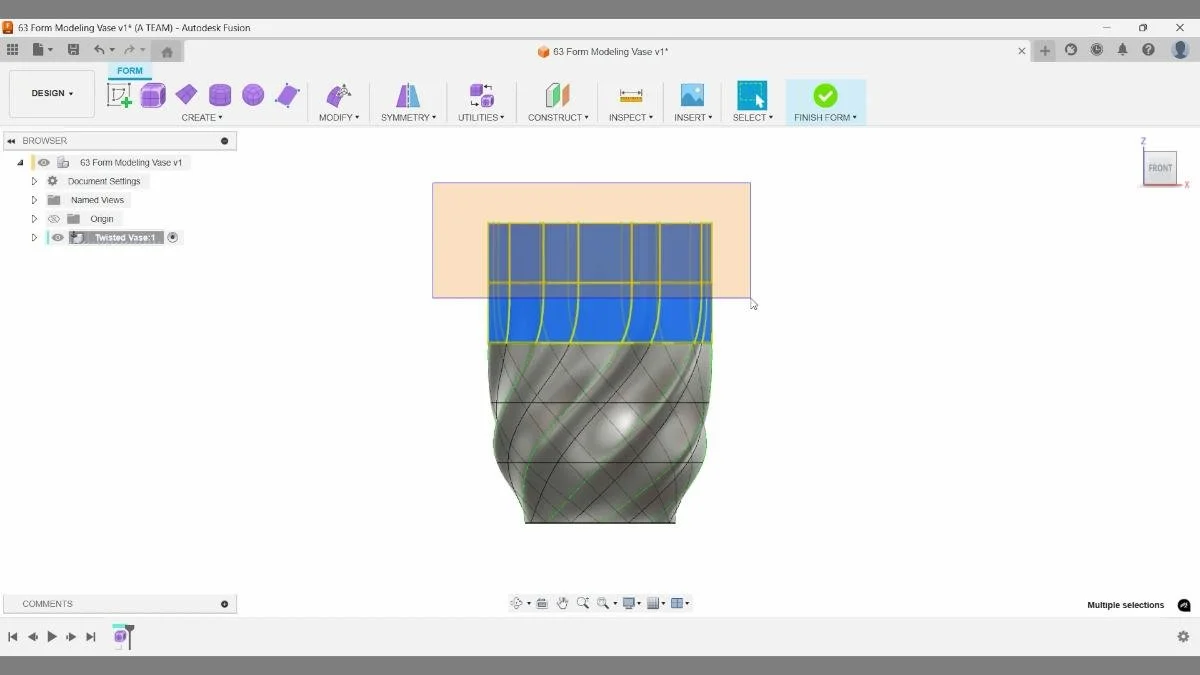Add a new design tab
This screenshot has height=675, width=1200.
(x=1045, y=51)
